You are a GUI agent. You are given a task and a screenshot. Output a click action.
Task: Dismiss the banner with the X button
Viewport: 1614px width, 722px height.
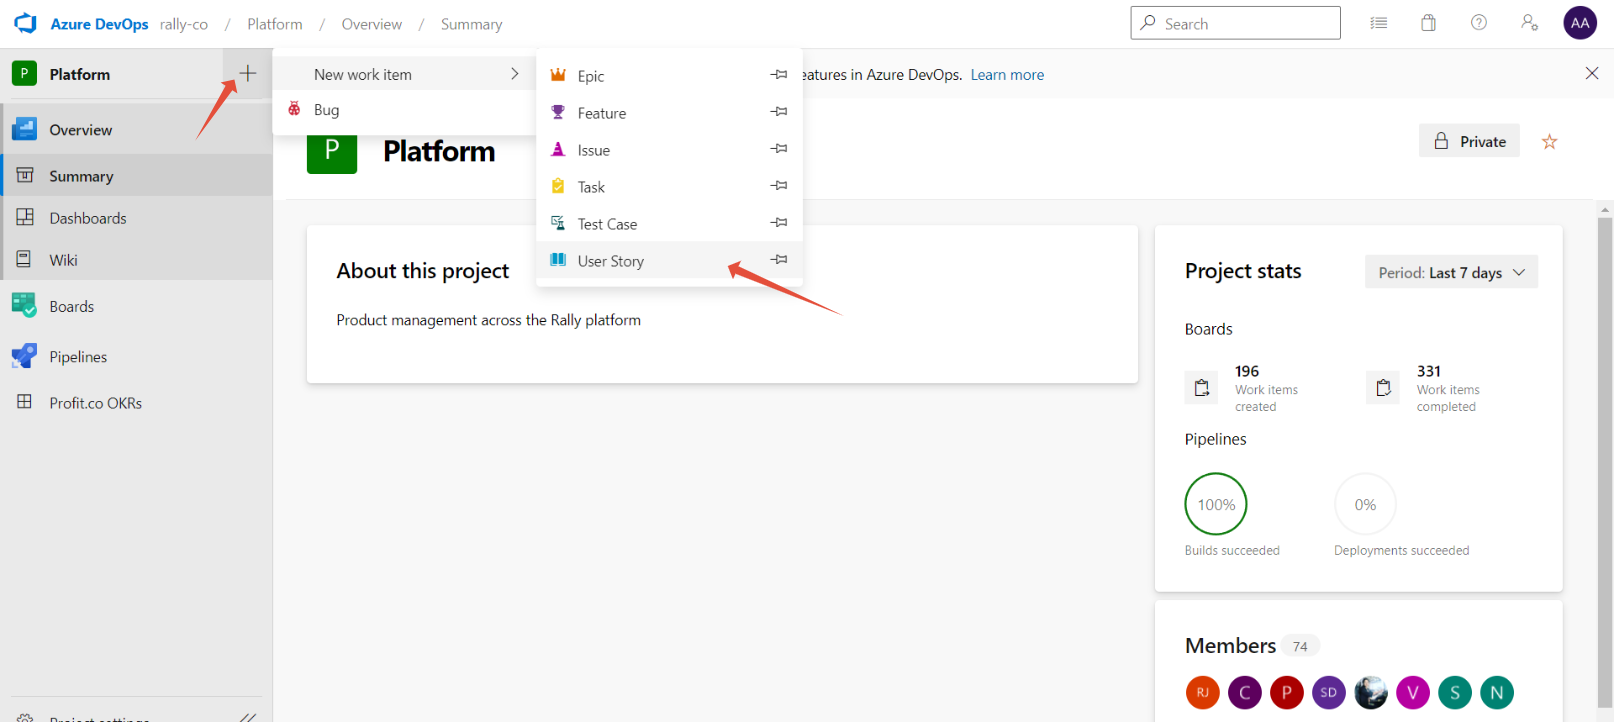(x=1591, y=73)
